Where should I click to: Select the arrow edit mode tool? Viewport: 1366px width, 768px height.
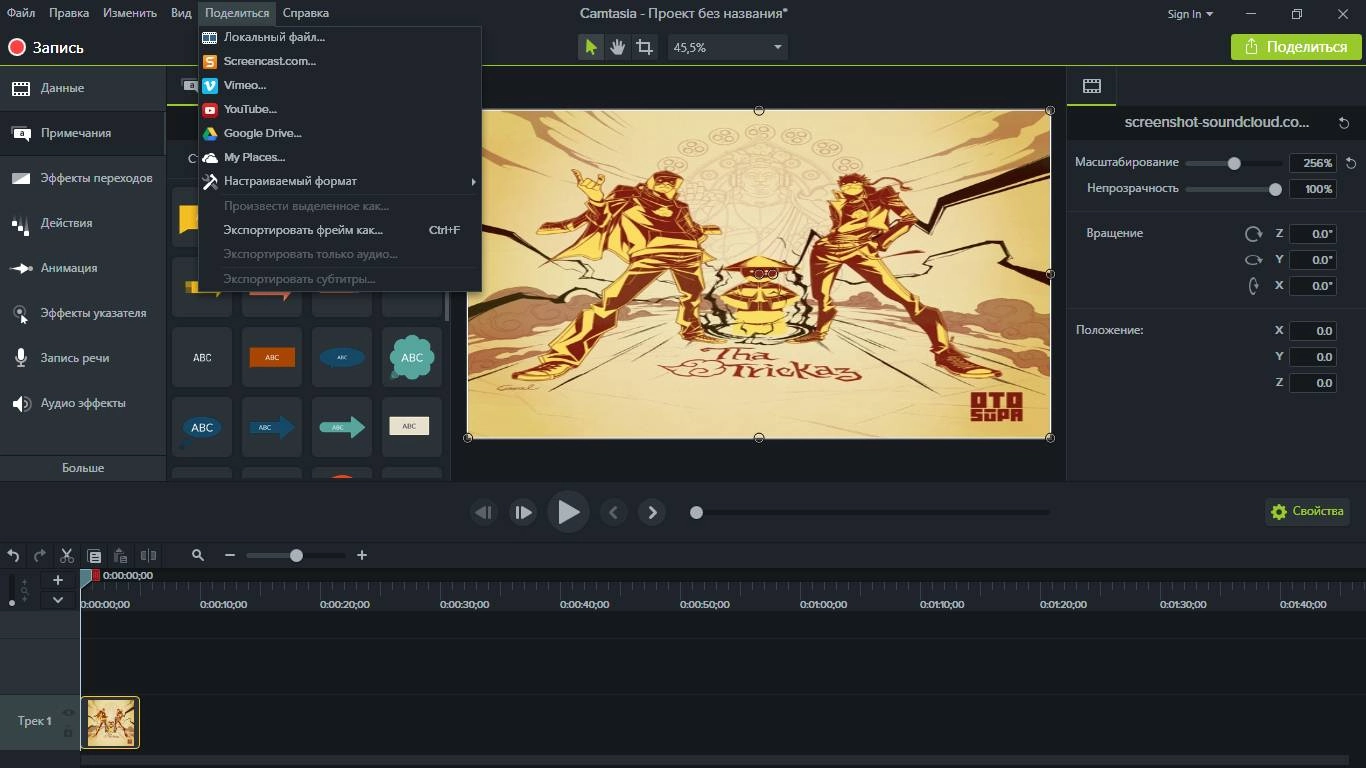pos(591,47)
